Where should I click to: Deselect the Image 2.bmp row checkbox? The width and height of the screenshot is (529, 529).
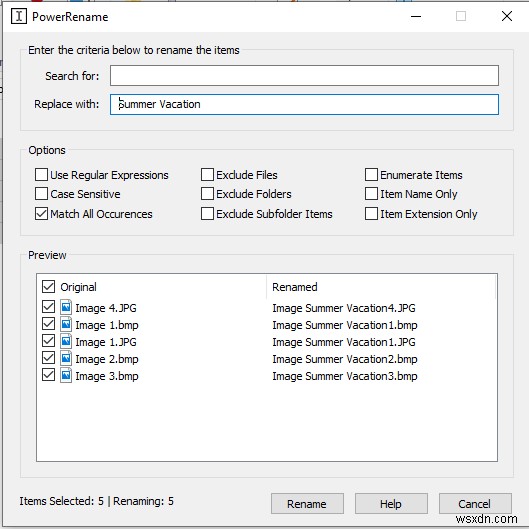[x=48, y=358]
